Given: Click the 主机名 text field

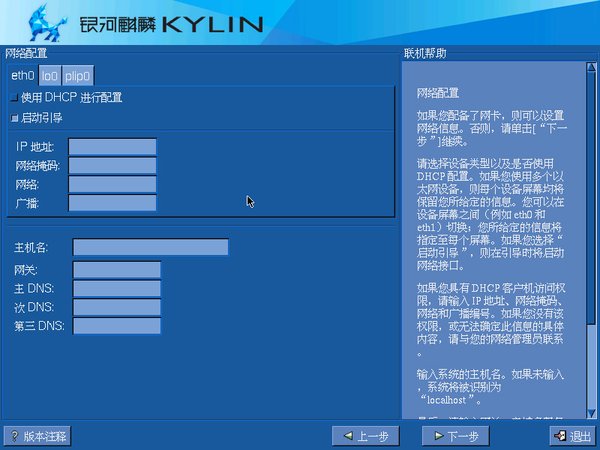Looking at the screenshot, I should click(x=151, y=247).
